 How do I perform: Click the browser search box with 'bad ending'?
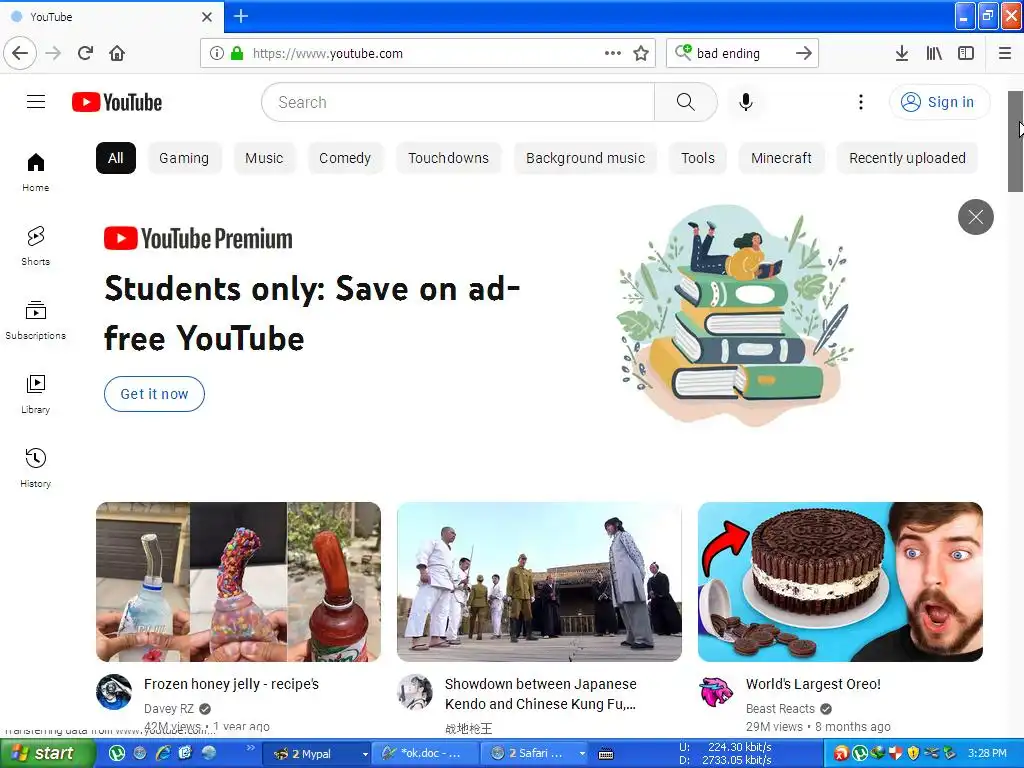(741, 53)
